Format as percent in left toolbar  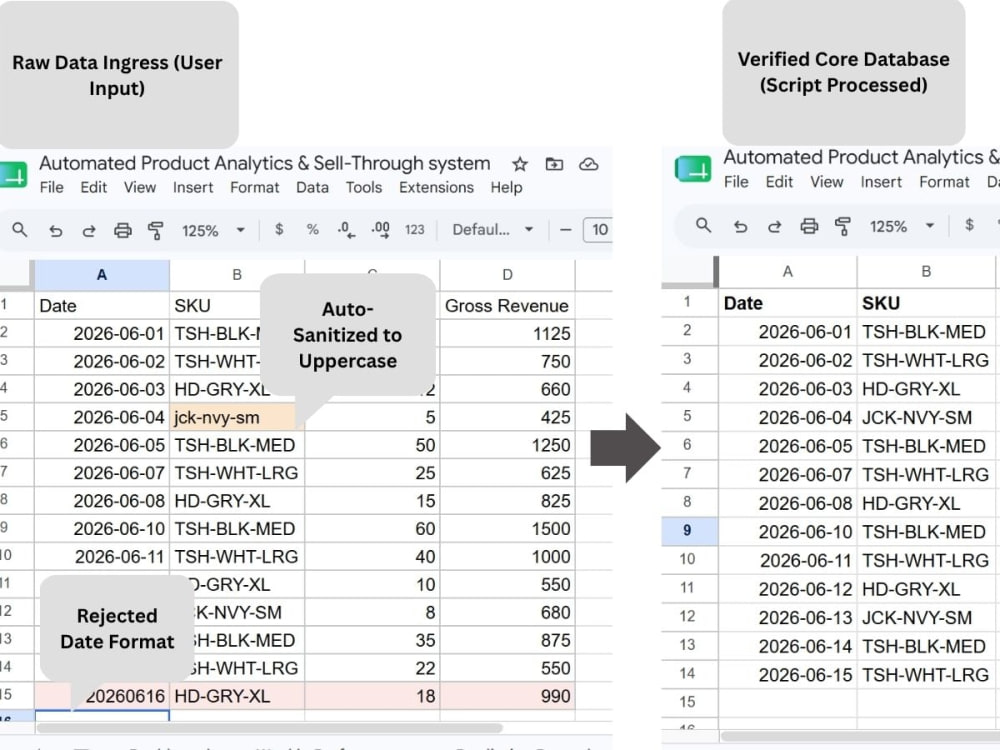(312, 230)
